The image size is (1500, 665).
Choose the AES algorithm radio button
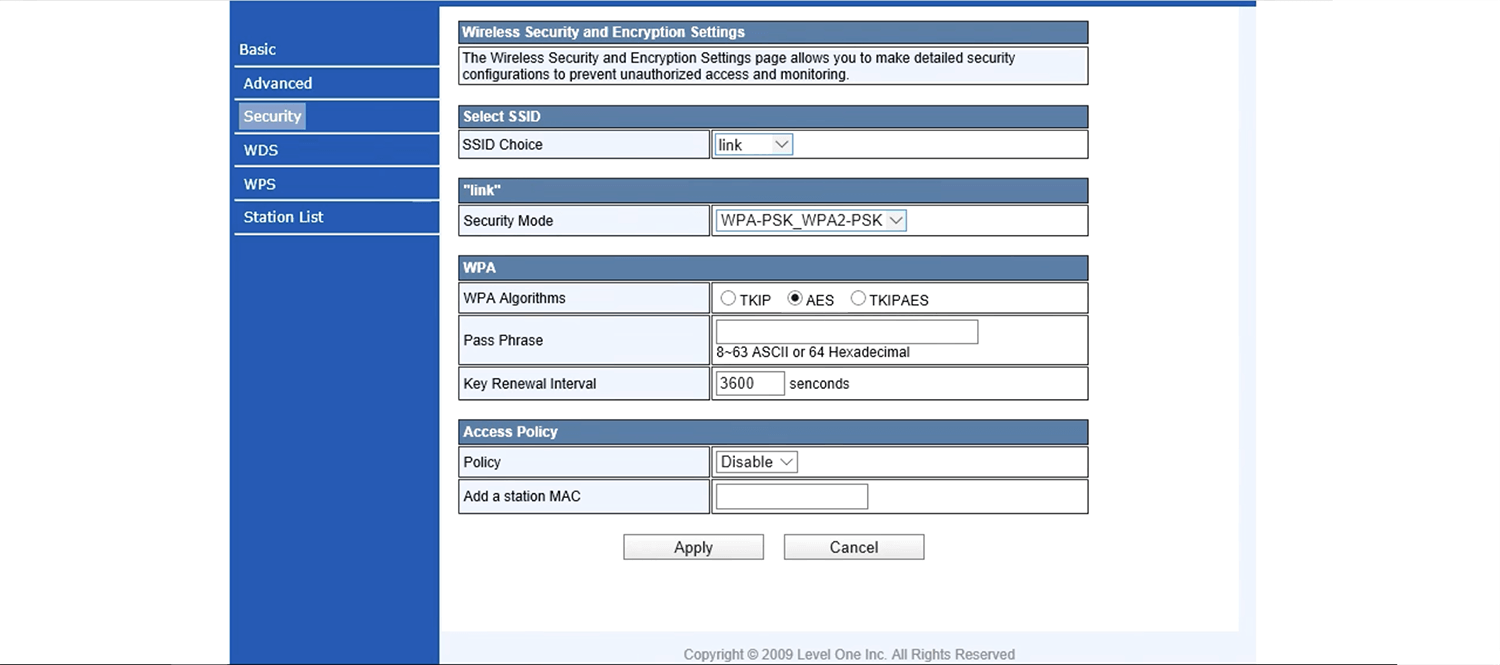pos(795,299)
